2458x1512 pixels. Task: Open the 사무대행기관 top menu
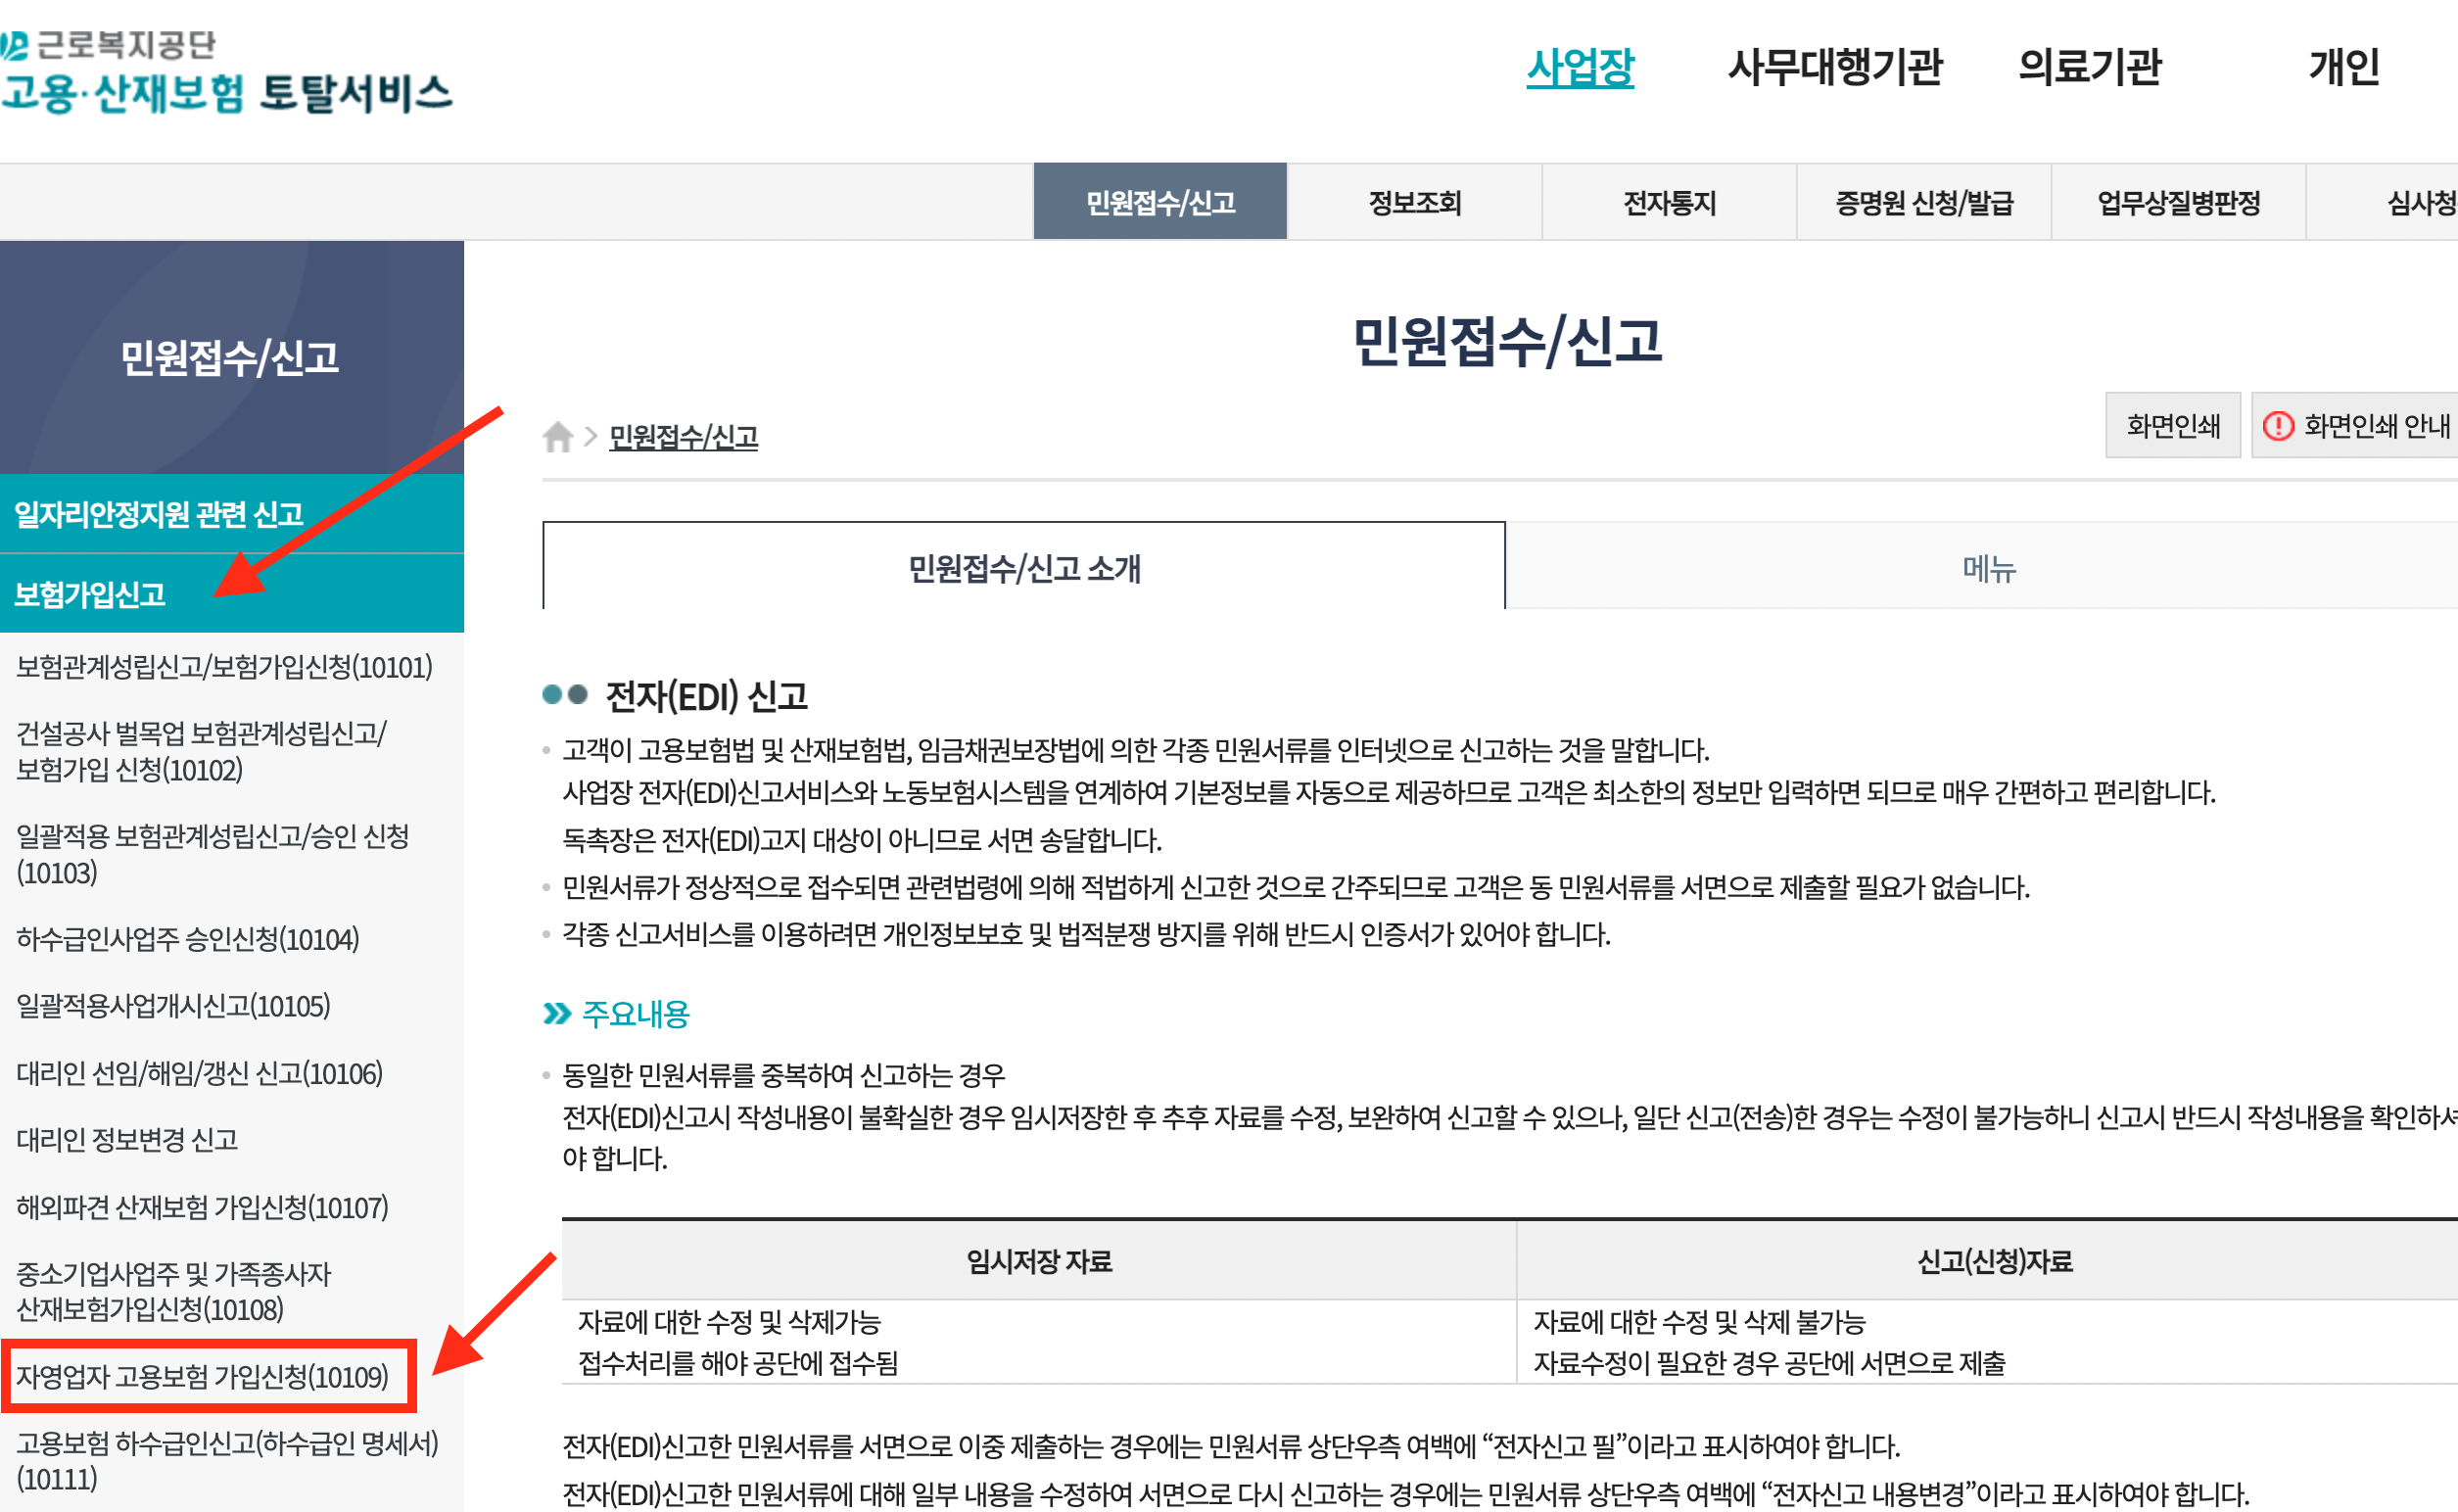1834,68
